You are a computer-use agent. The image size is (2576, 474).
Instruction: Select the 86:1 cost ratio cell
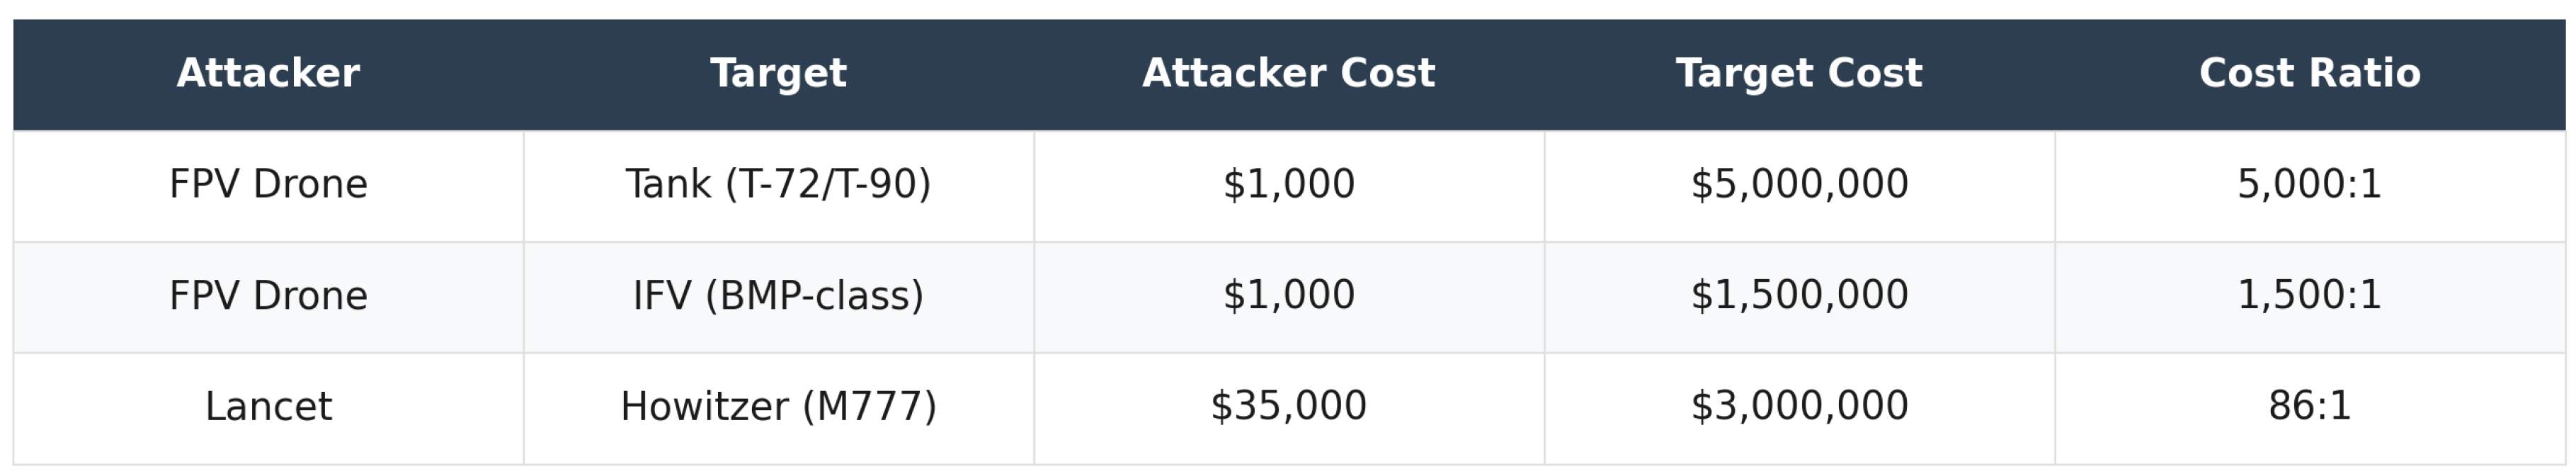(2309, 406)
